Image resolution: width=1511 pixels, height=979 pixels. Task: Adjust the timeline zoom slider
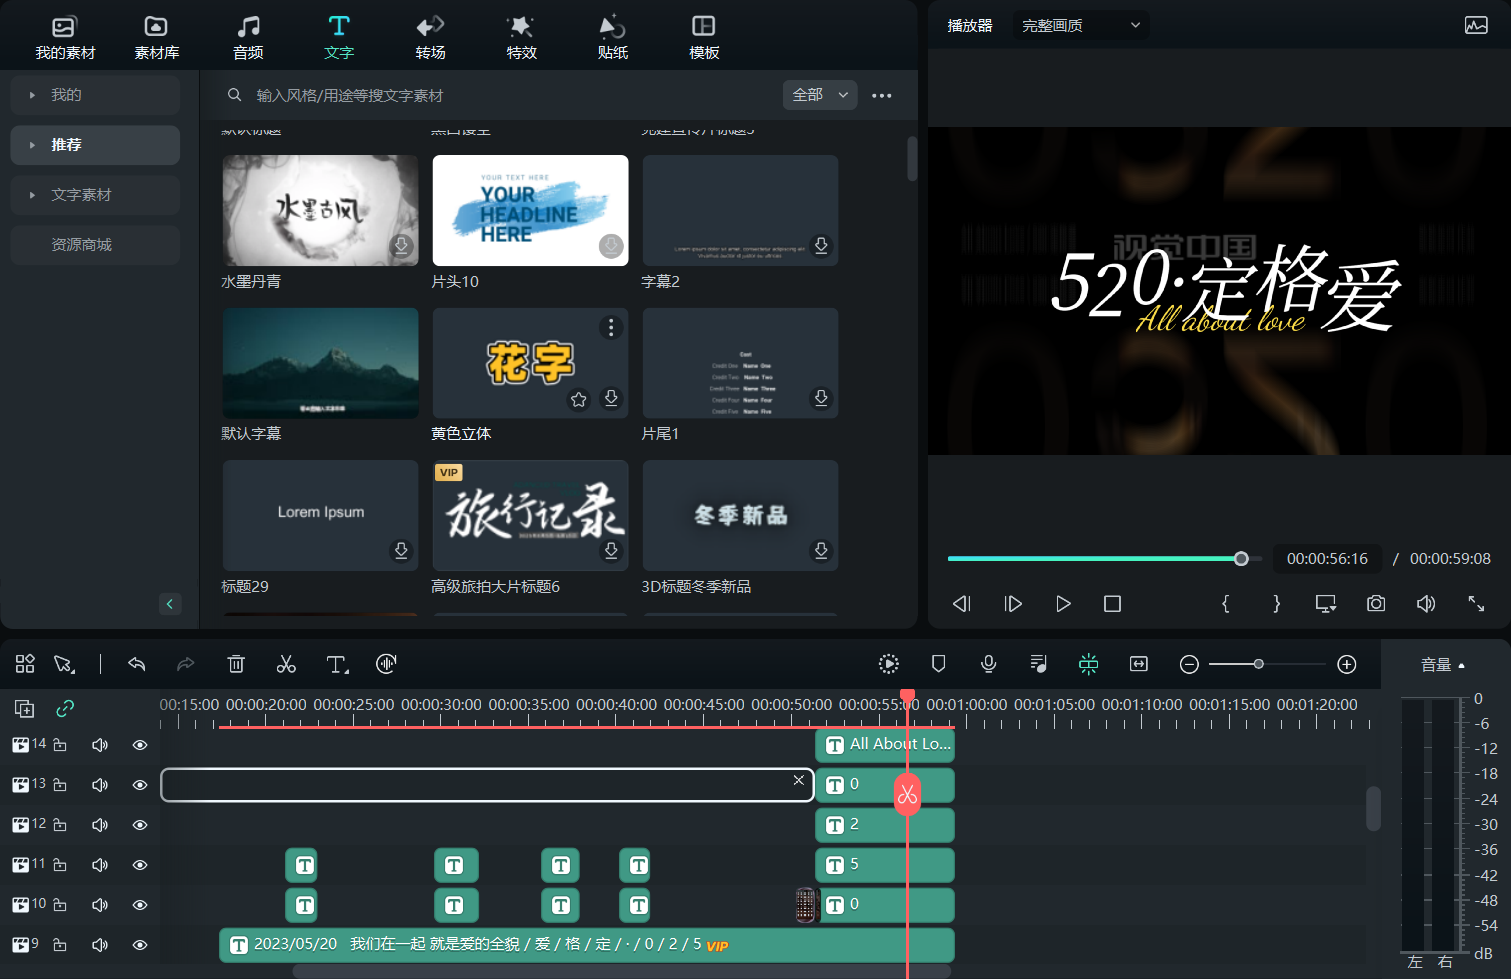click(1258, 663)
